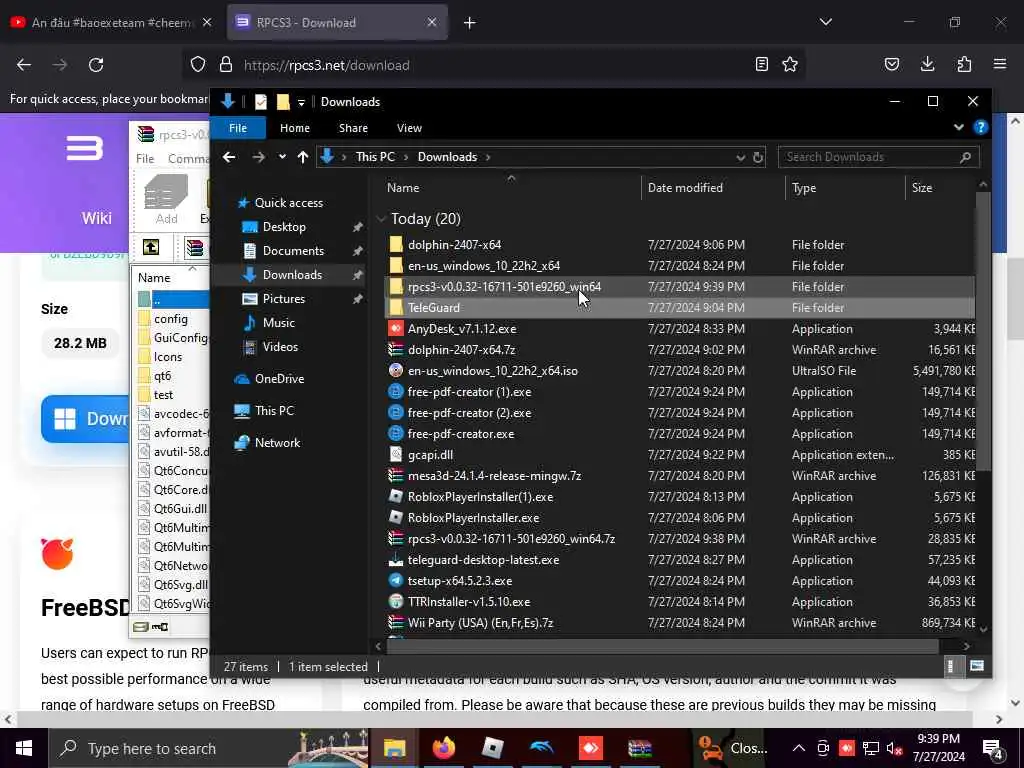Select the config folder in WinRAR
The width and height of the screenshot is (1024, 768).
tap(170, 319)
